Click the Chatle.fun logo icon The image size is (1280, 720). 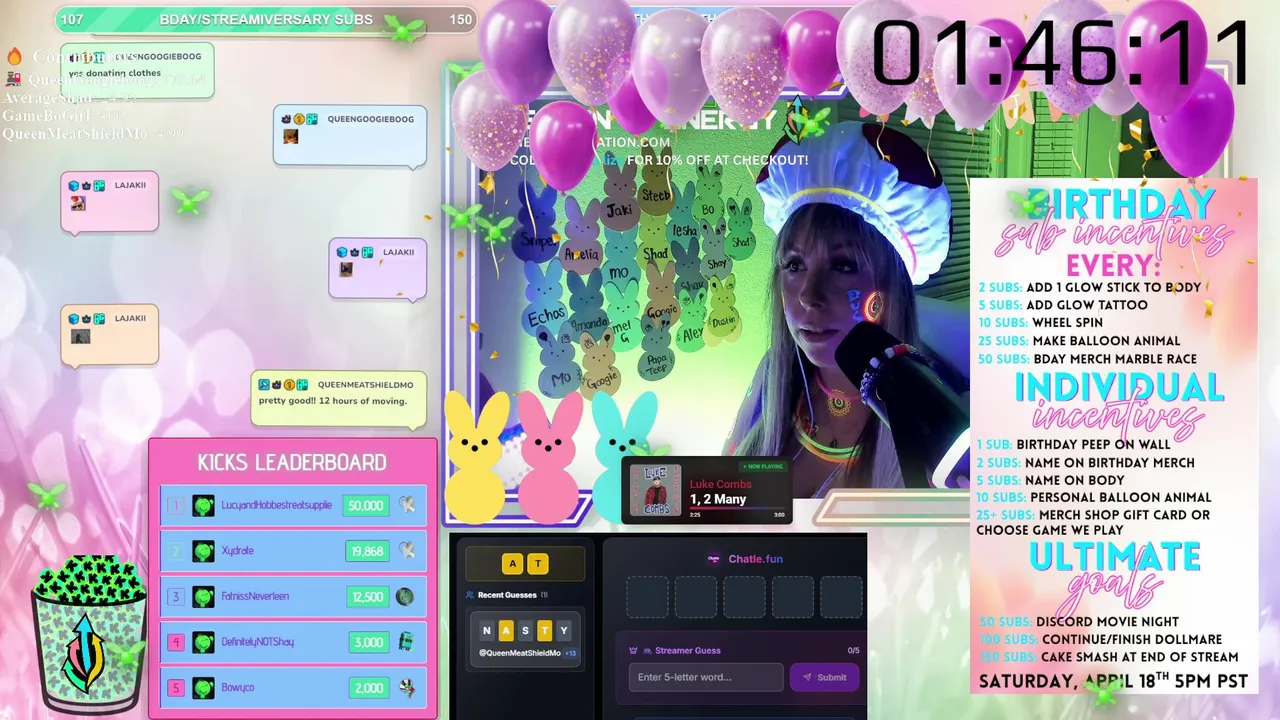(x=714, y=559)
